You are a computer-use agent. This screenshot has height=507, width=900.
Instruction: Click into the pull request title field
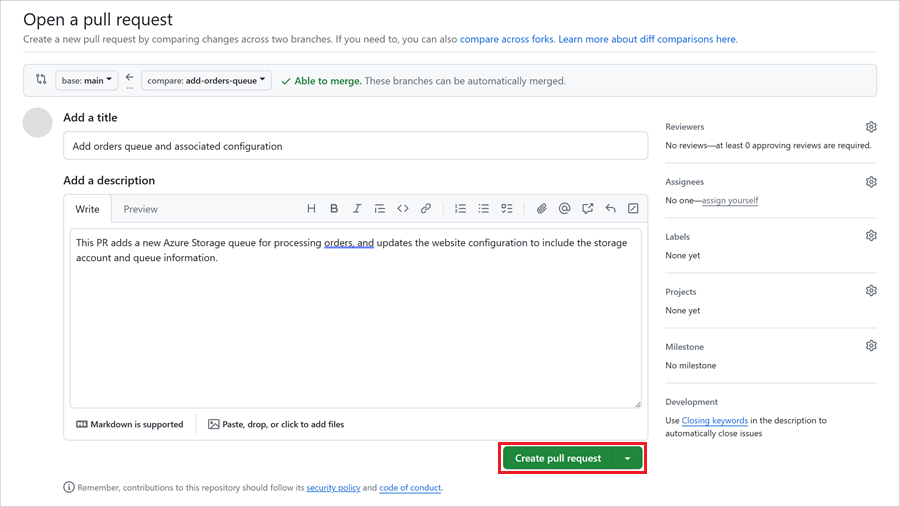(355, 146)
